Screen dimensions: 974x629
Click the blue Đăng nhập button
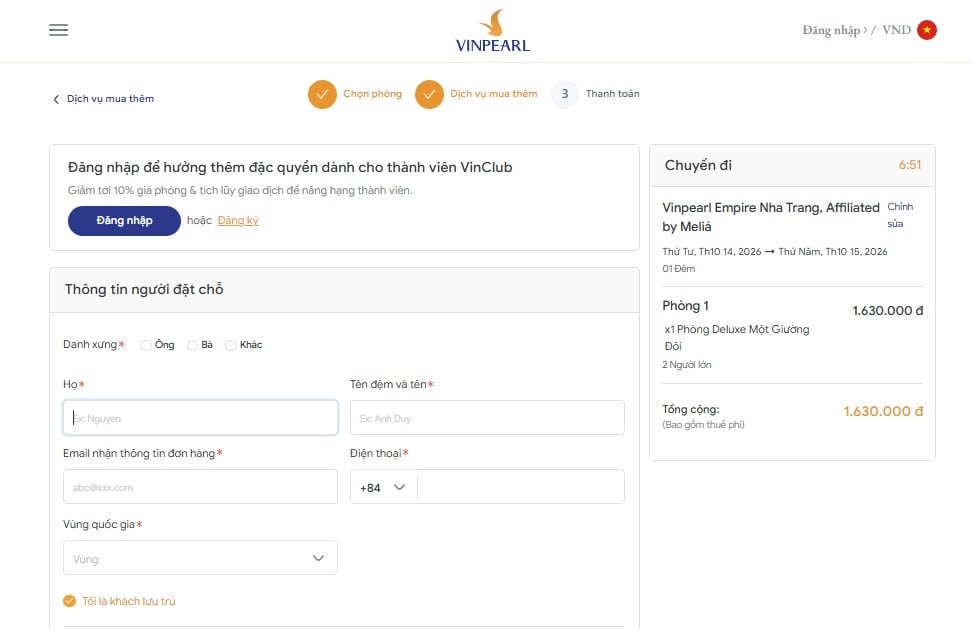pyautogui.click(x=124, y=220)
